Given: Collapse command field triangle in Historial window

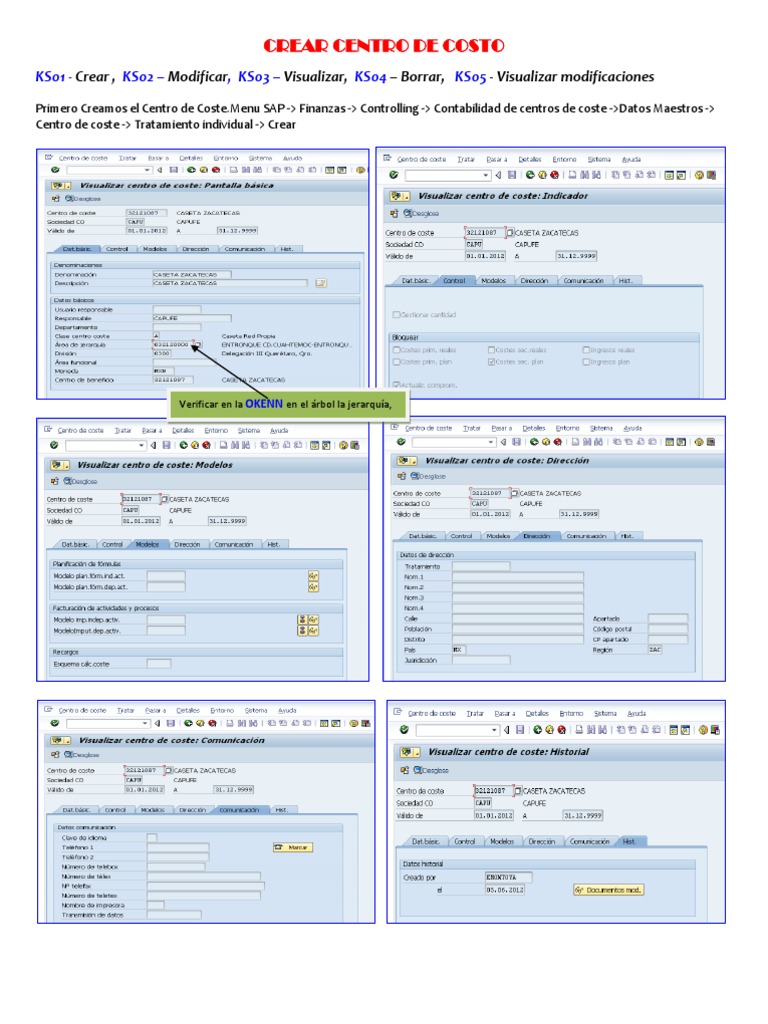Looking at the screenshot, I should pyautogui.click(x=506, y=729).
